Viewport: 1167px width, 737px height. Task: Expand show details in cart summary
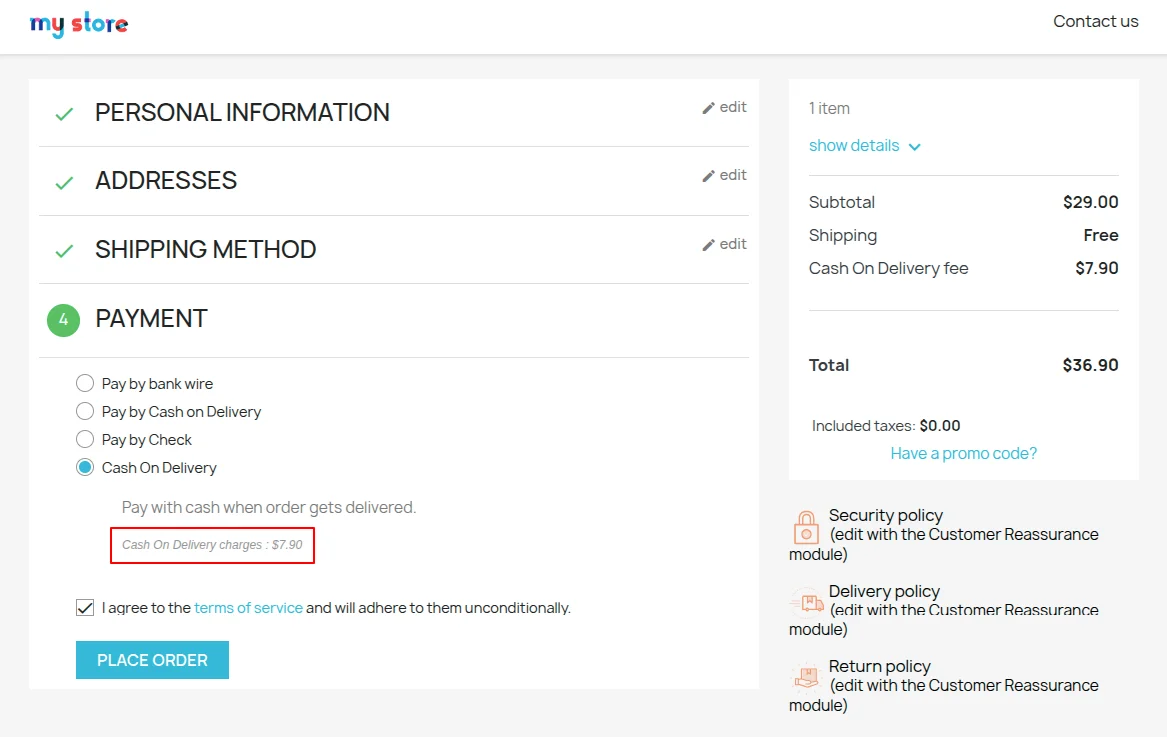854,145
